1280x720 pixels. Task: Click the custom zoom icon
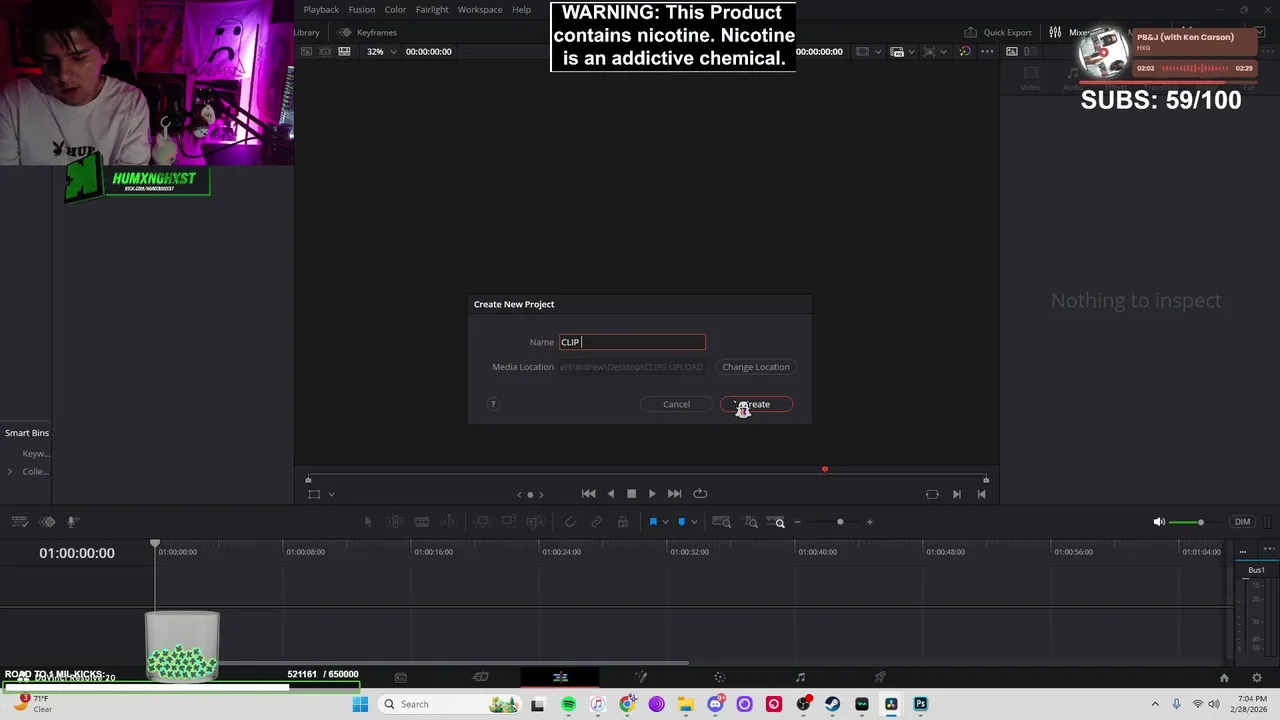click(777, 522)
